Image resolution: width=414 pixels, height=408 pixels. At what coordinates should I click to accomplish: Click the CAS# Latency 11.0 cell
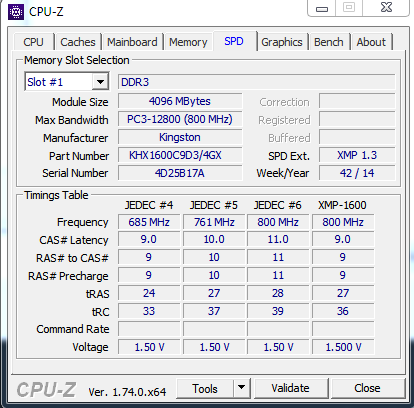click(x=278, y=239)
